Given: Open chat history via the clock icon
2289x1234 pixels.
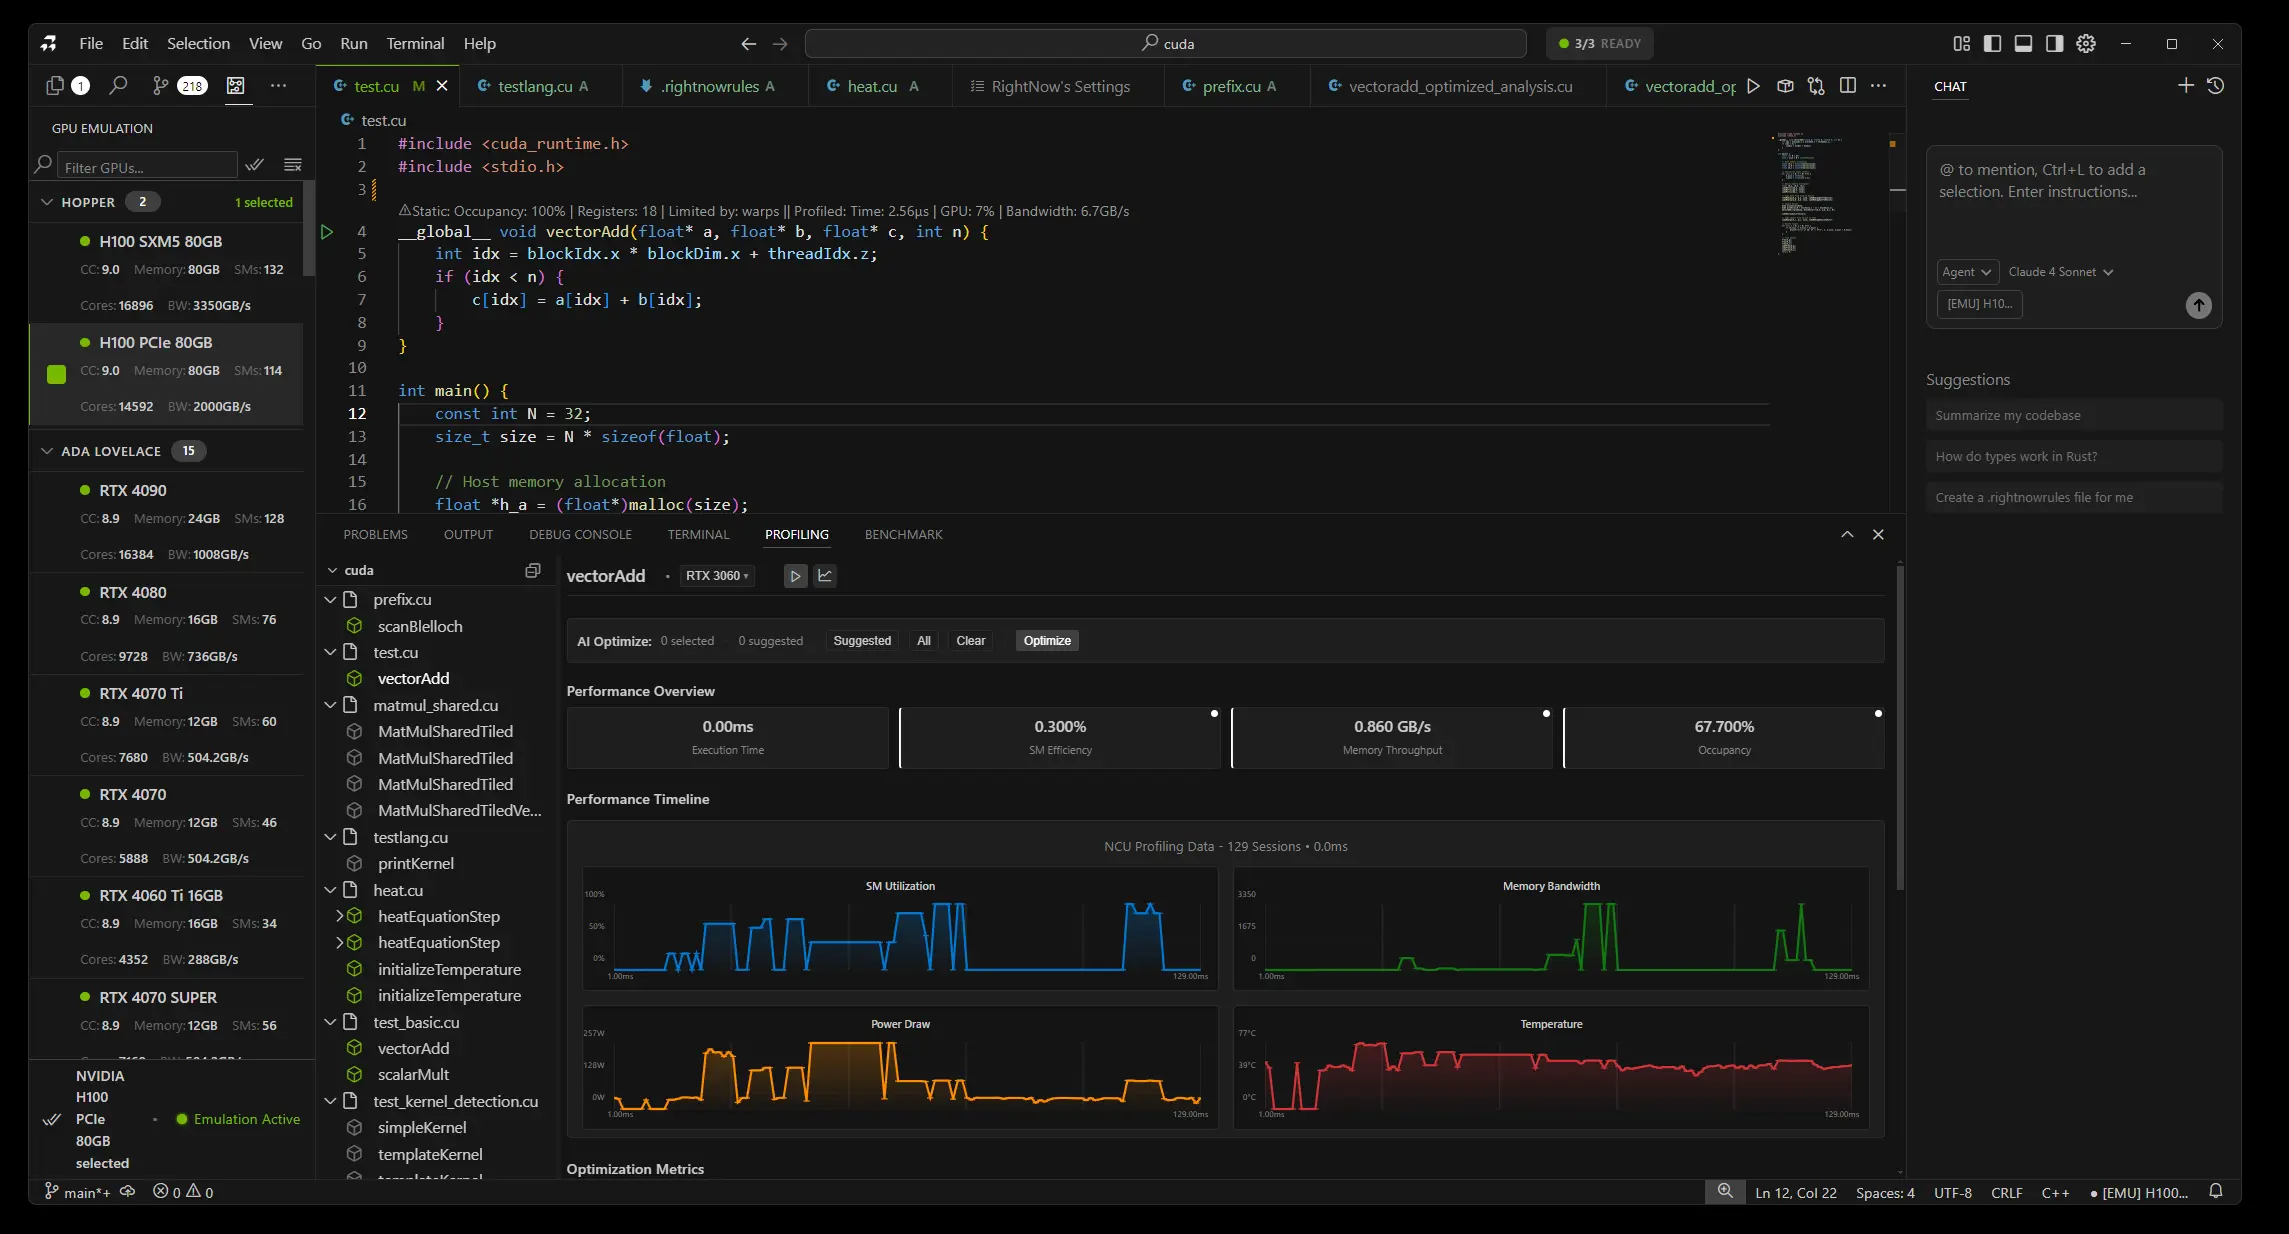Looking at the screenshot, I should [x=2216, y=86].
